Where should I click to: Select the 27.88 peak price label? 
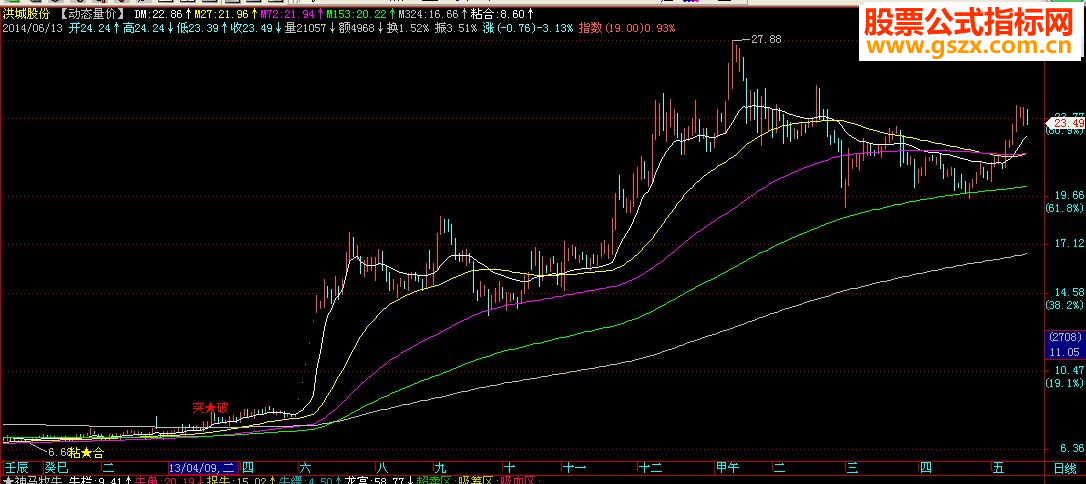(x=766, y=40)
